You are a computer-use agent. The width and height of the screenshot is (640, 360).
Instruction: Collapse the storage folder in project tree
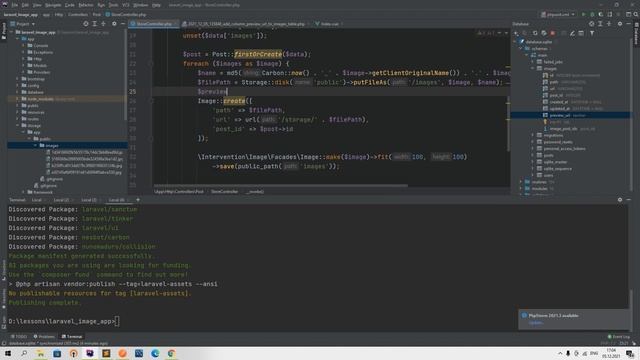(x=18, y=125)
